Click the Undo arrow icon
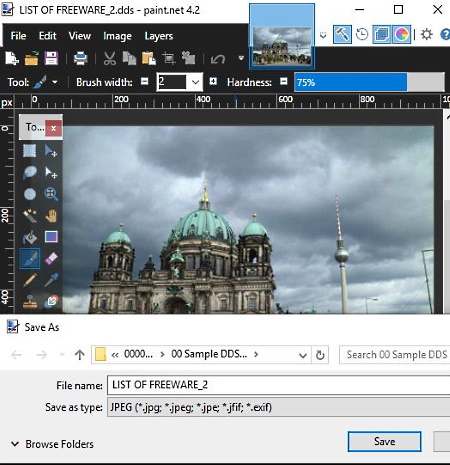This screenshot has width=450, height=465. click(x=218, y=59)
